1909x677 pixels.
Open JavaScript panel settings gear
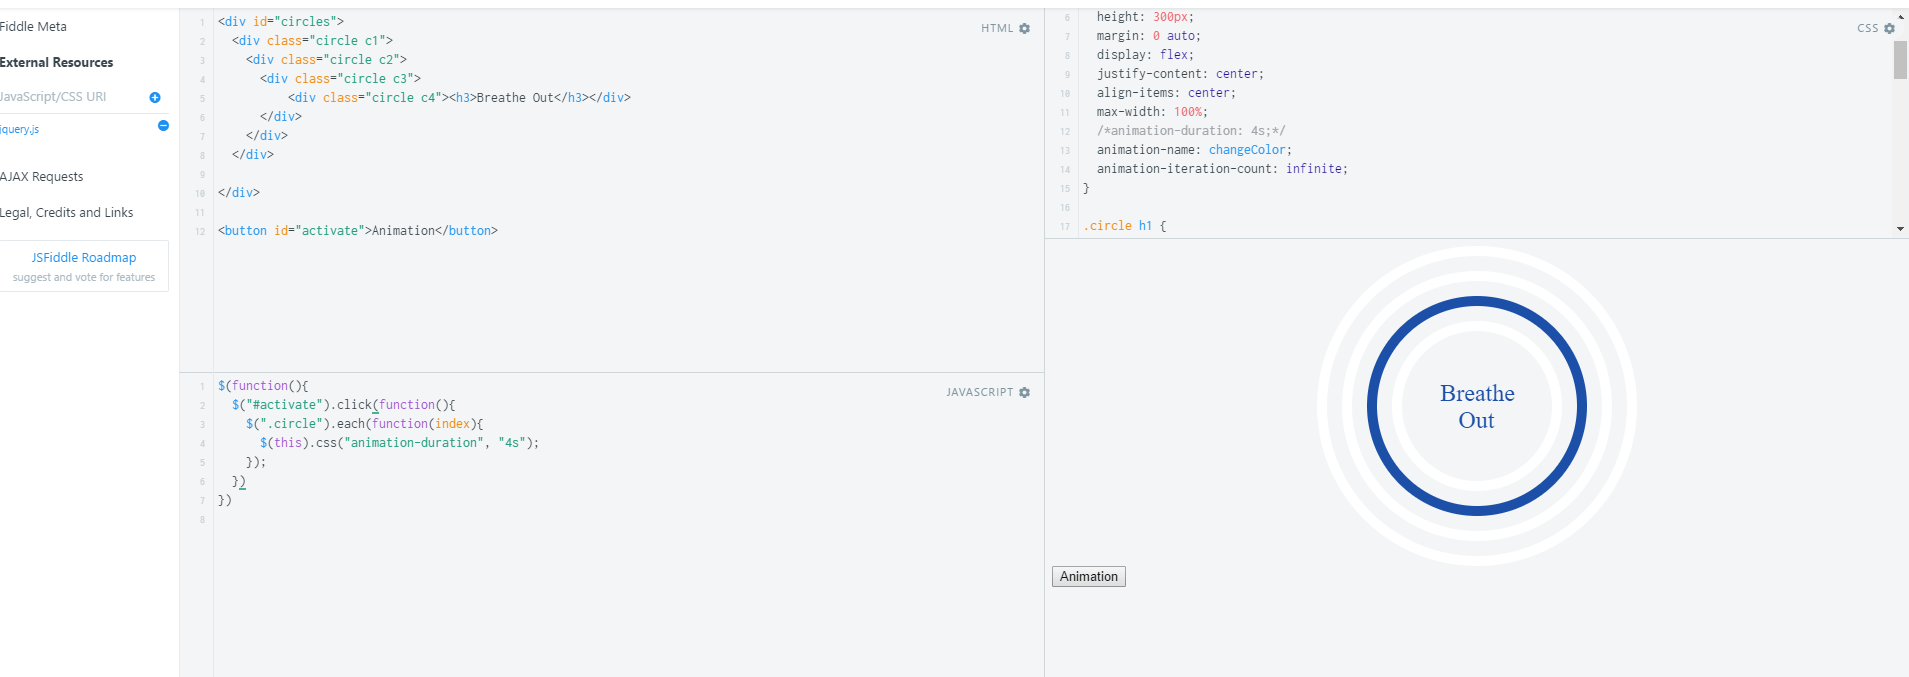point(1024,393)
